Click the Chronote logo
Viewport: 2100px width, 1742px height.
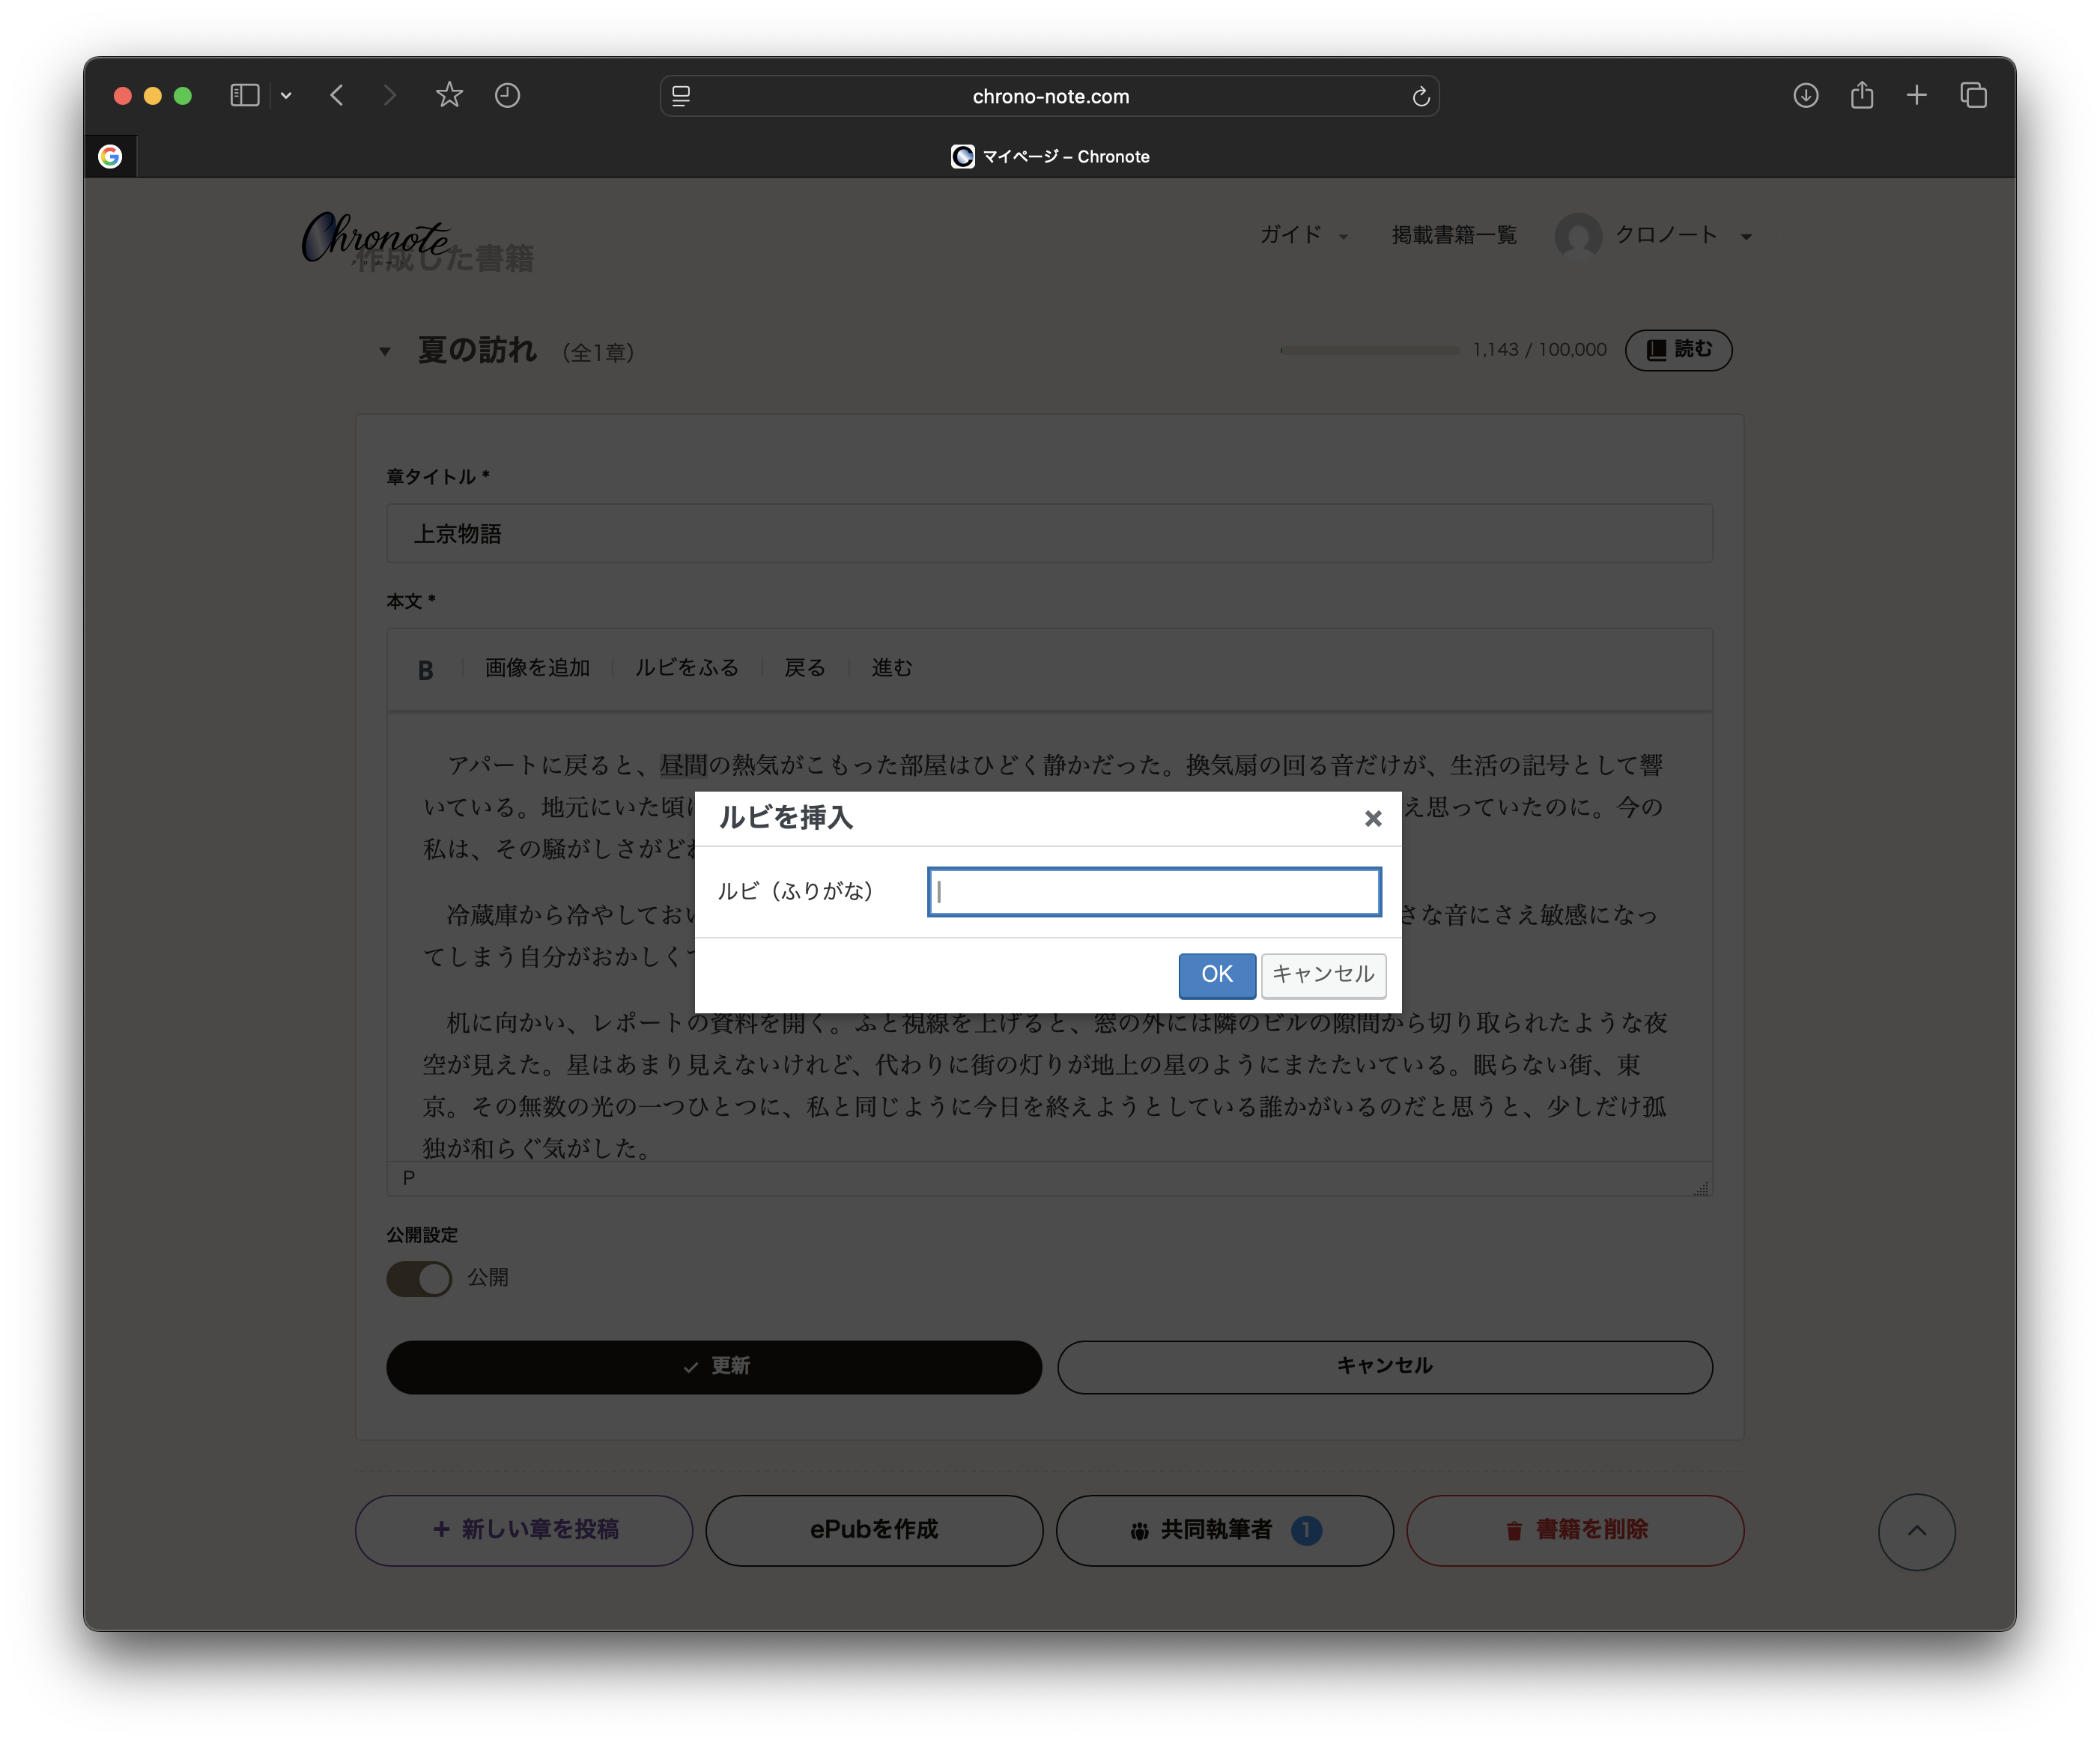(376, 237)
